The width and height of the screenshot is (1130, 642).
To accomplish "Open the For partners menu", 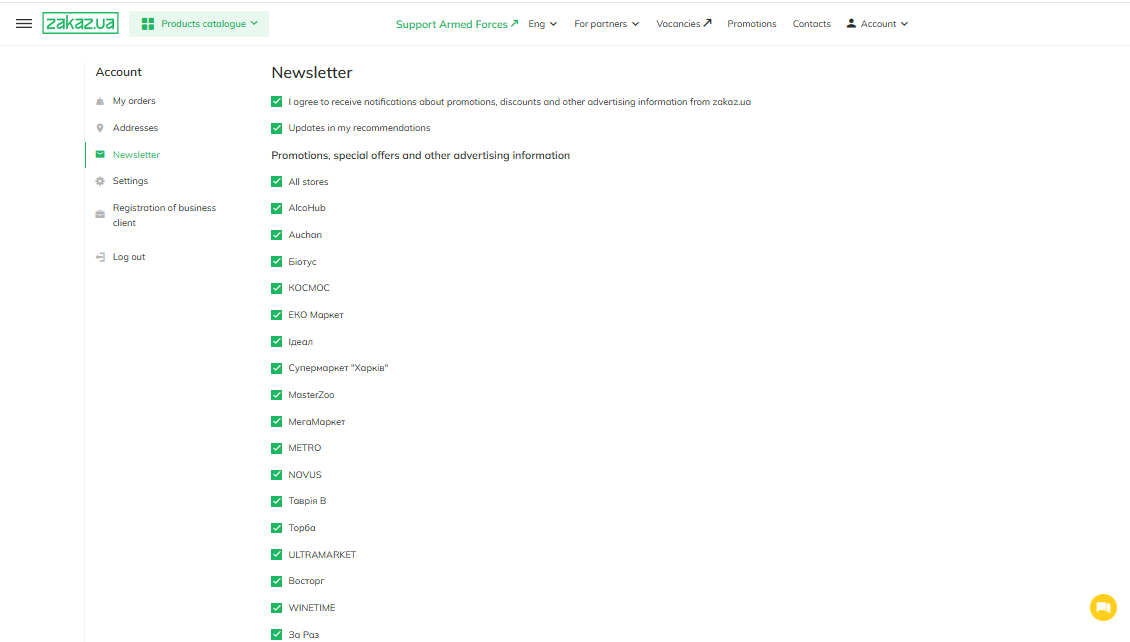I will pyautogui.click(x=606, y=24).
